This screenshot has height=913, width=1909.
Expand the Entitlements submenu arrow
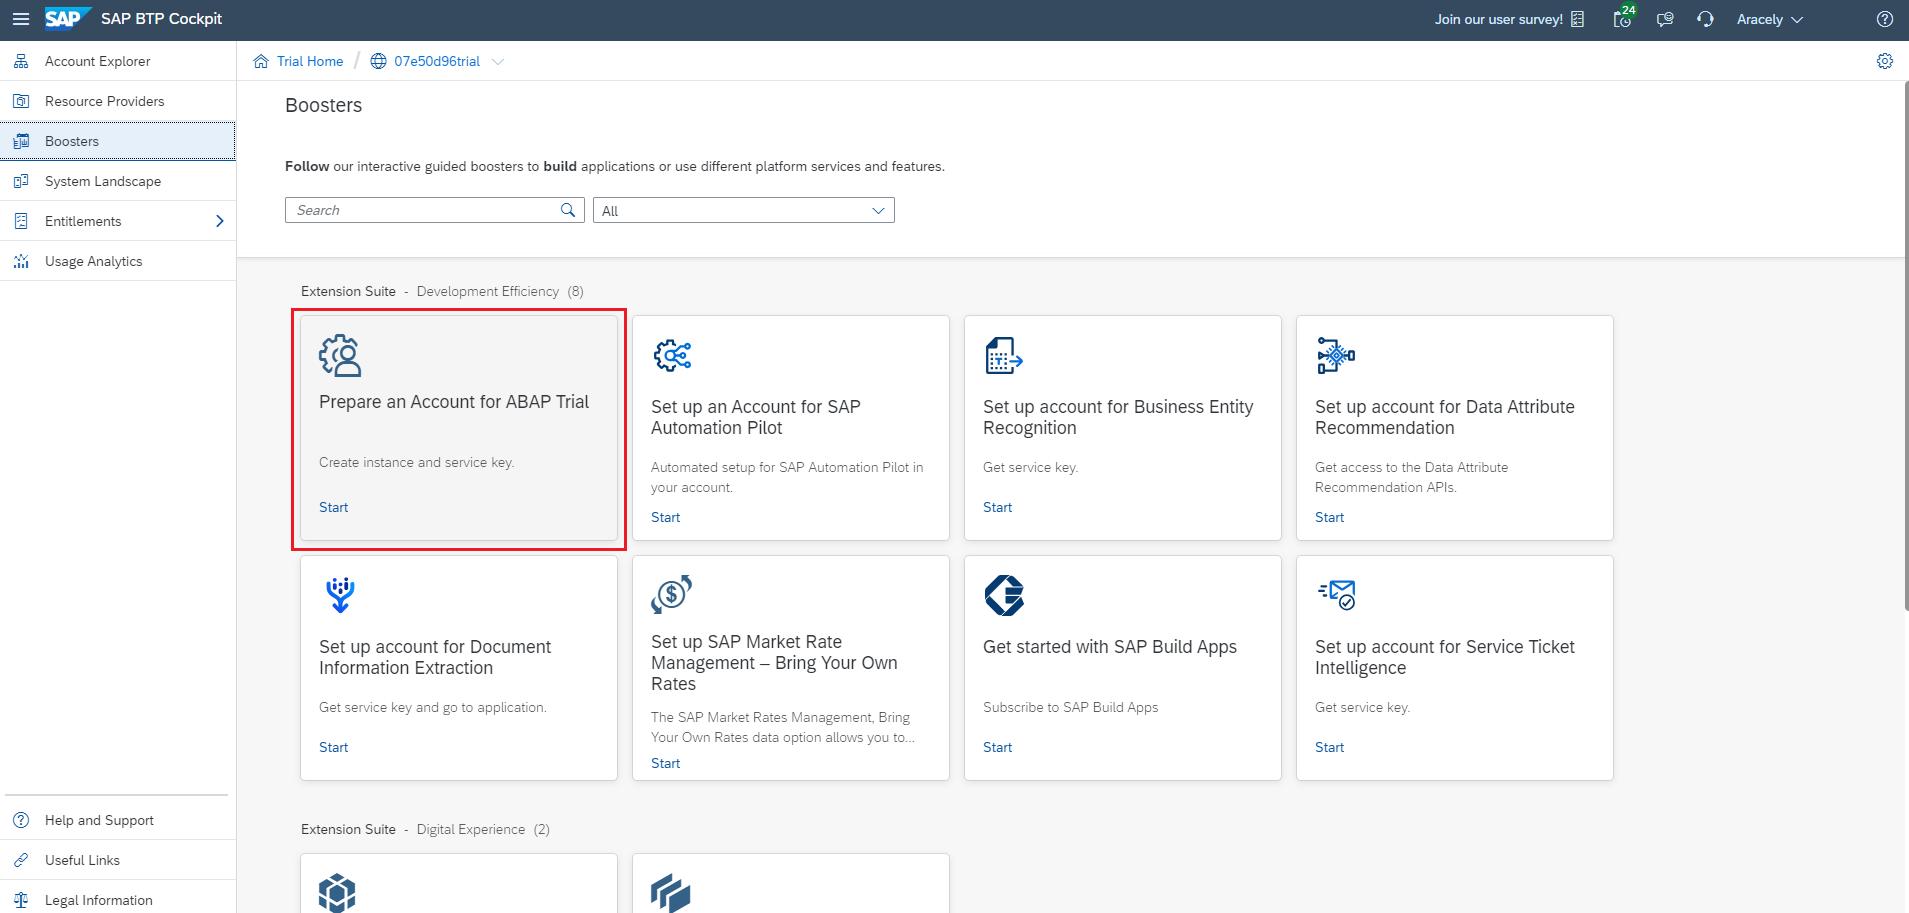click(220, 221)
